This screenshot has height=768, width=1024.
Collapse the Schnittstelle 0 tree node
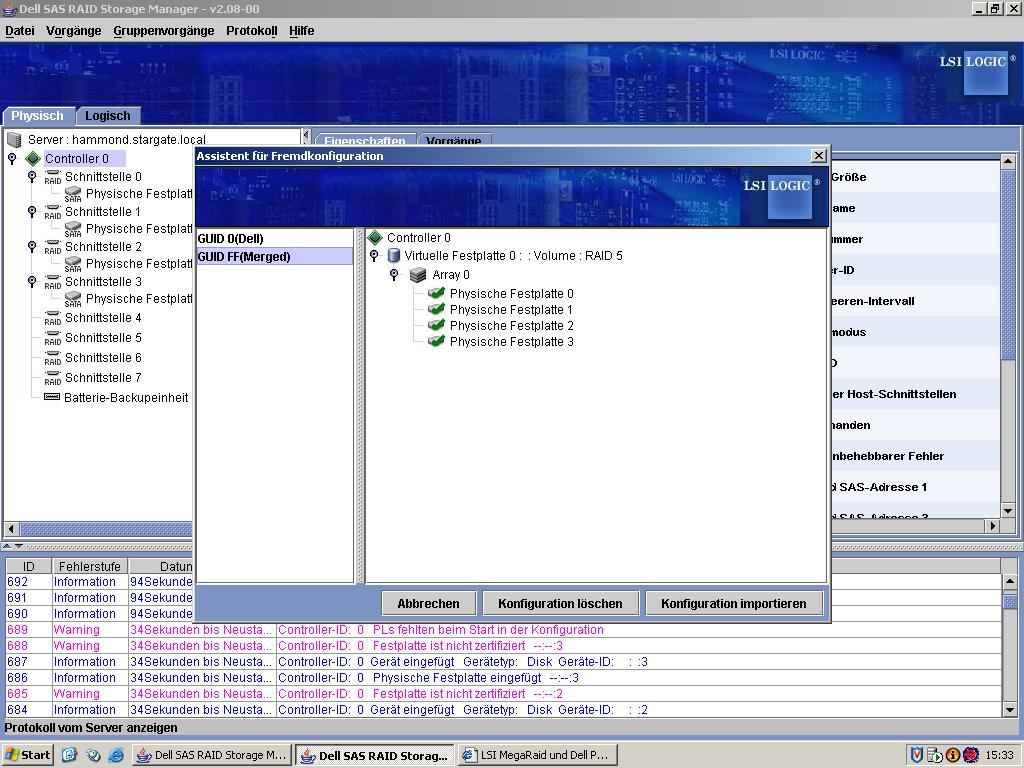[x=32, y=177]
